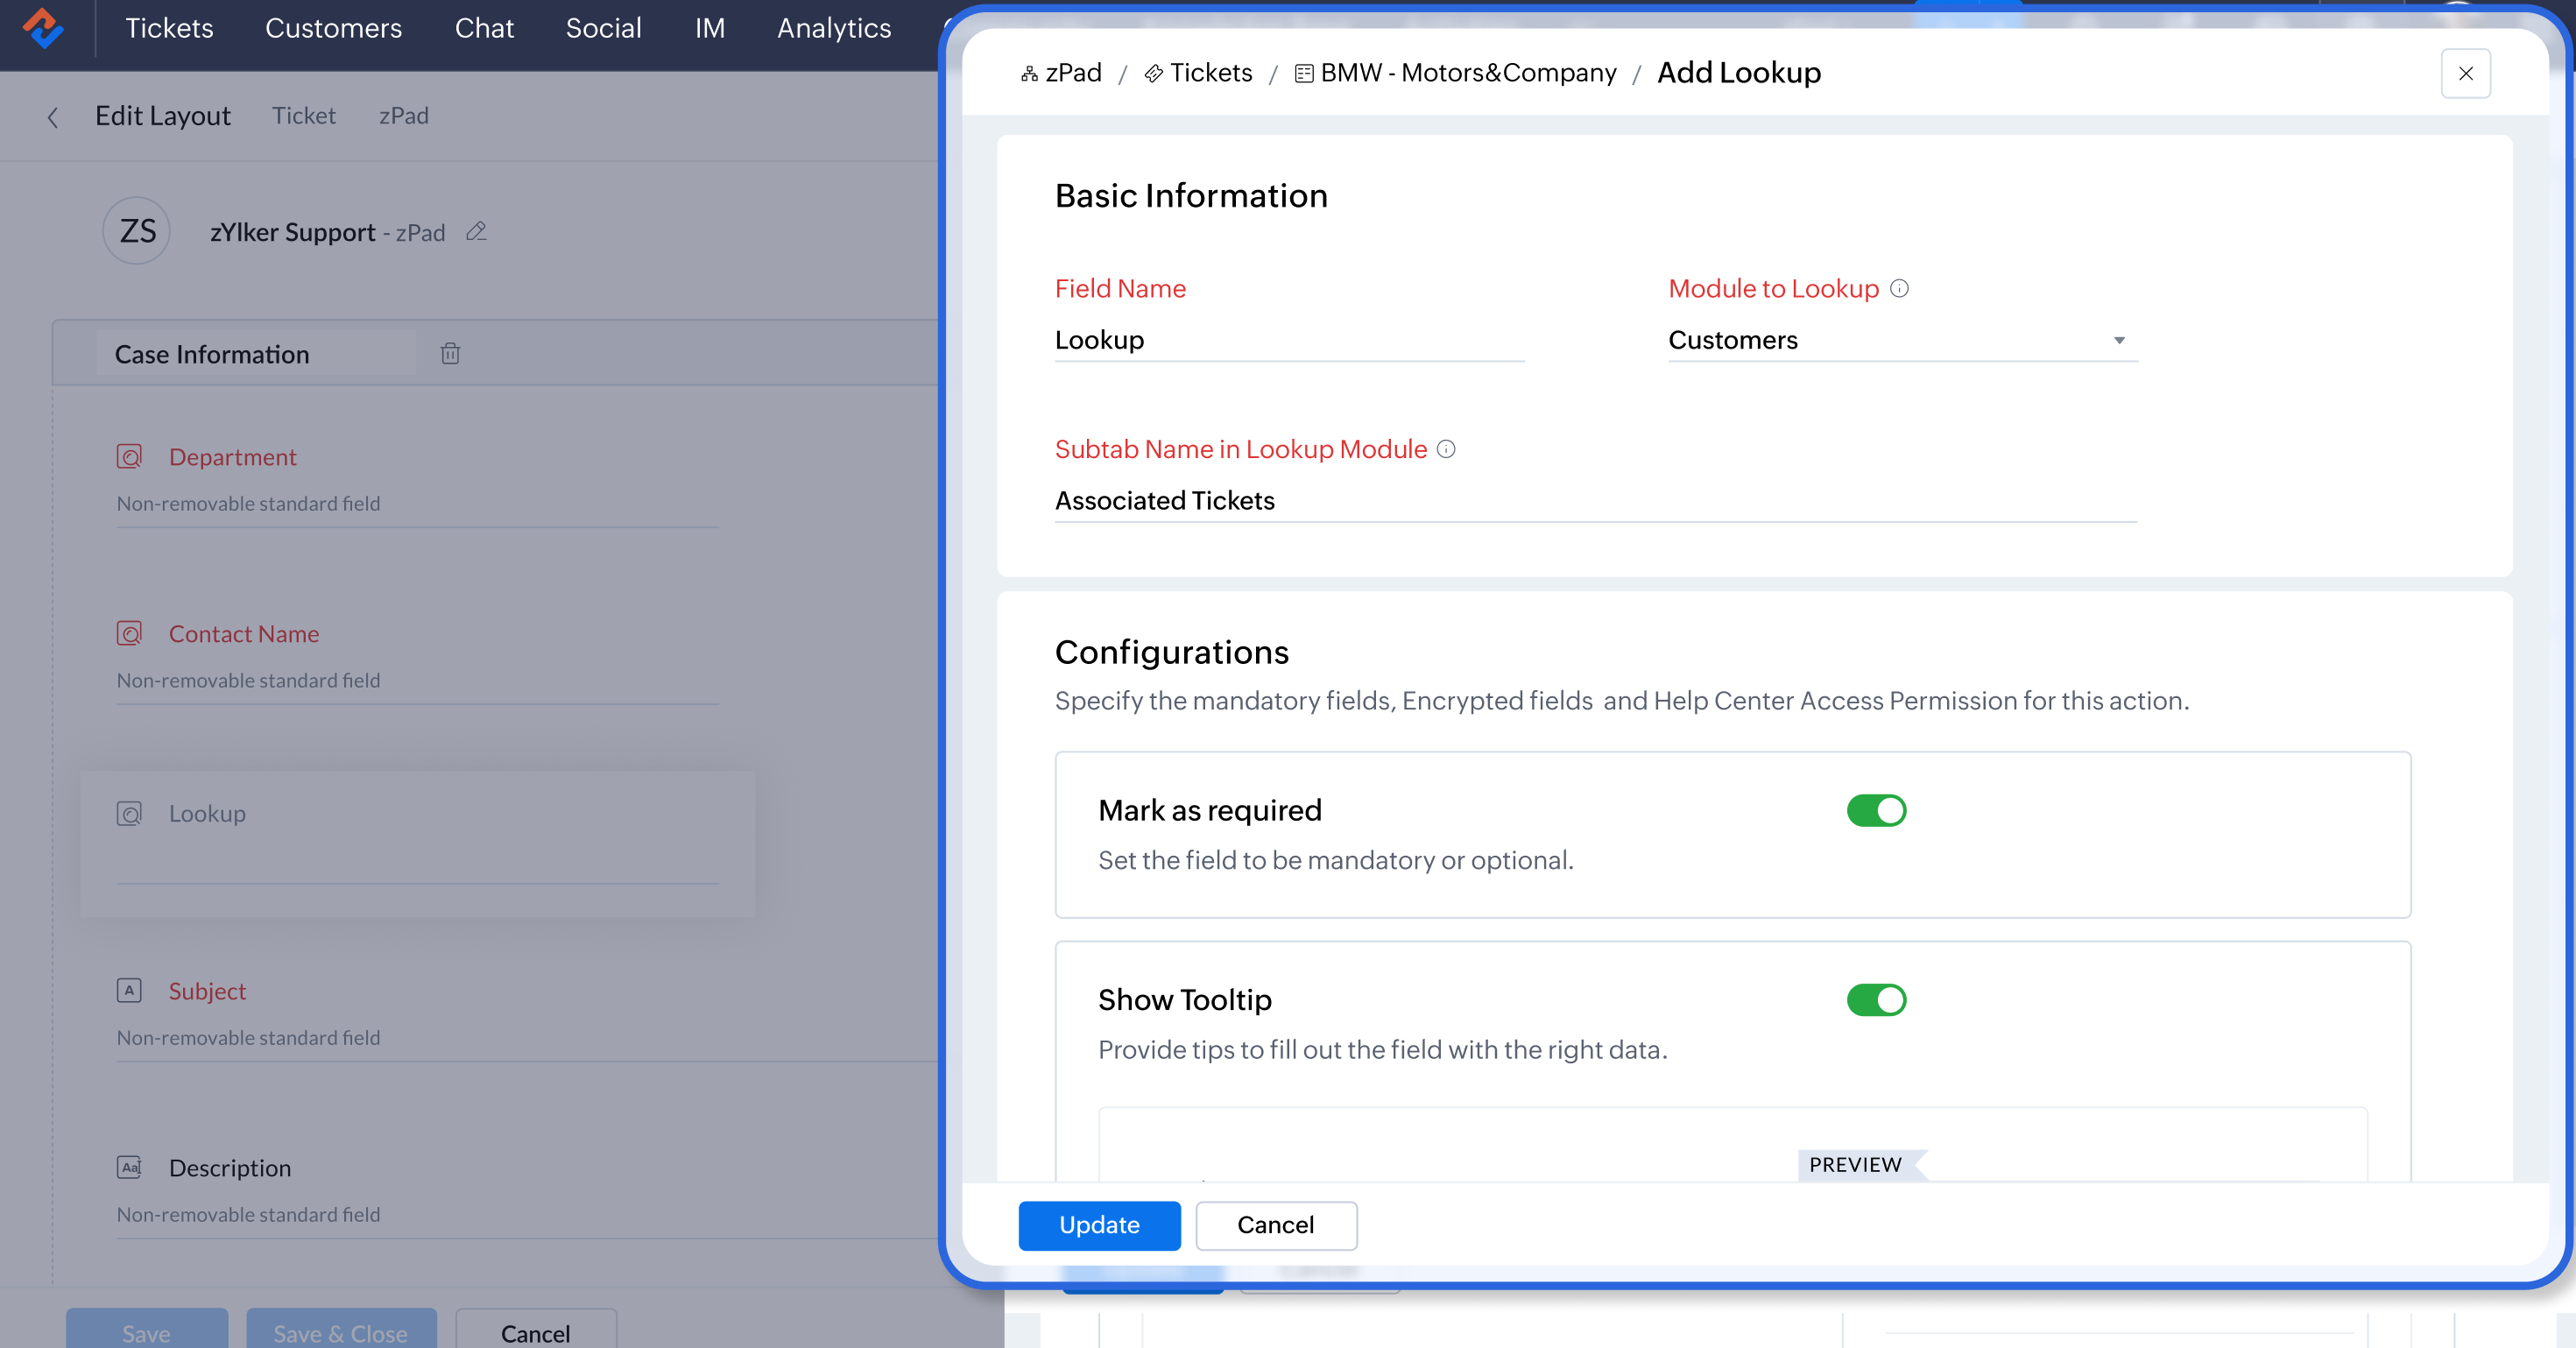Turn off the Mark as required toggle
This screenshot has height=1348, width=2576.
(1876, 810)
